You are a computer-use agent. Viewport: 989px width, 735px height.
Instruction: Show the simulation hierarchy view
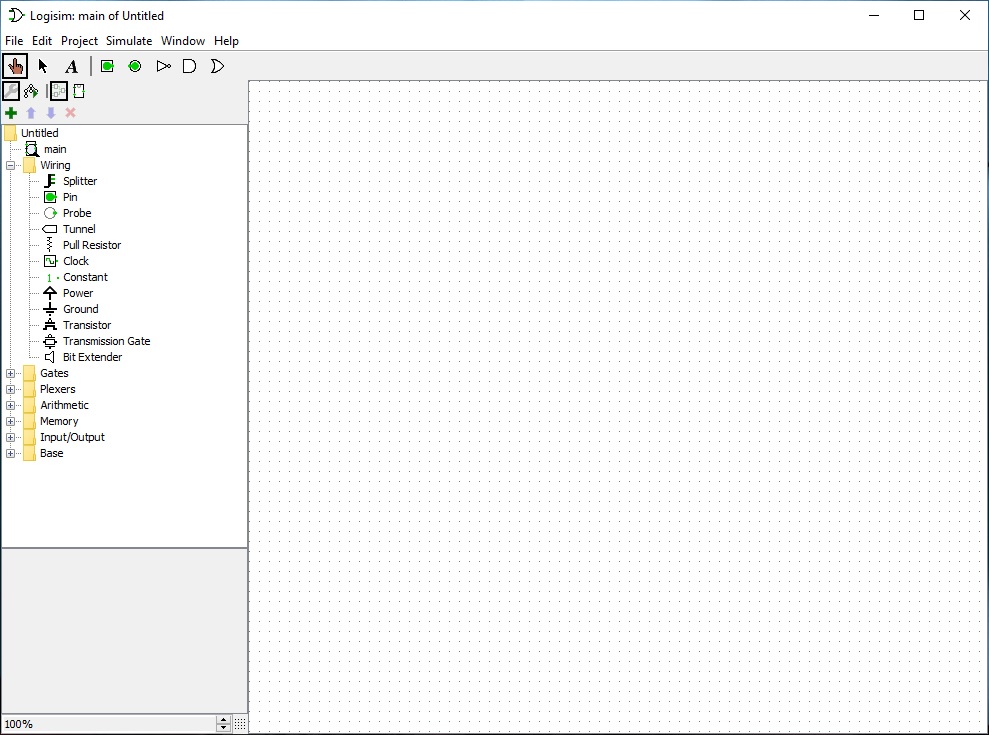pyautogui.click(x=31, y=91)
